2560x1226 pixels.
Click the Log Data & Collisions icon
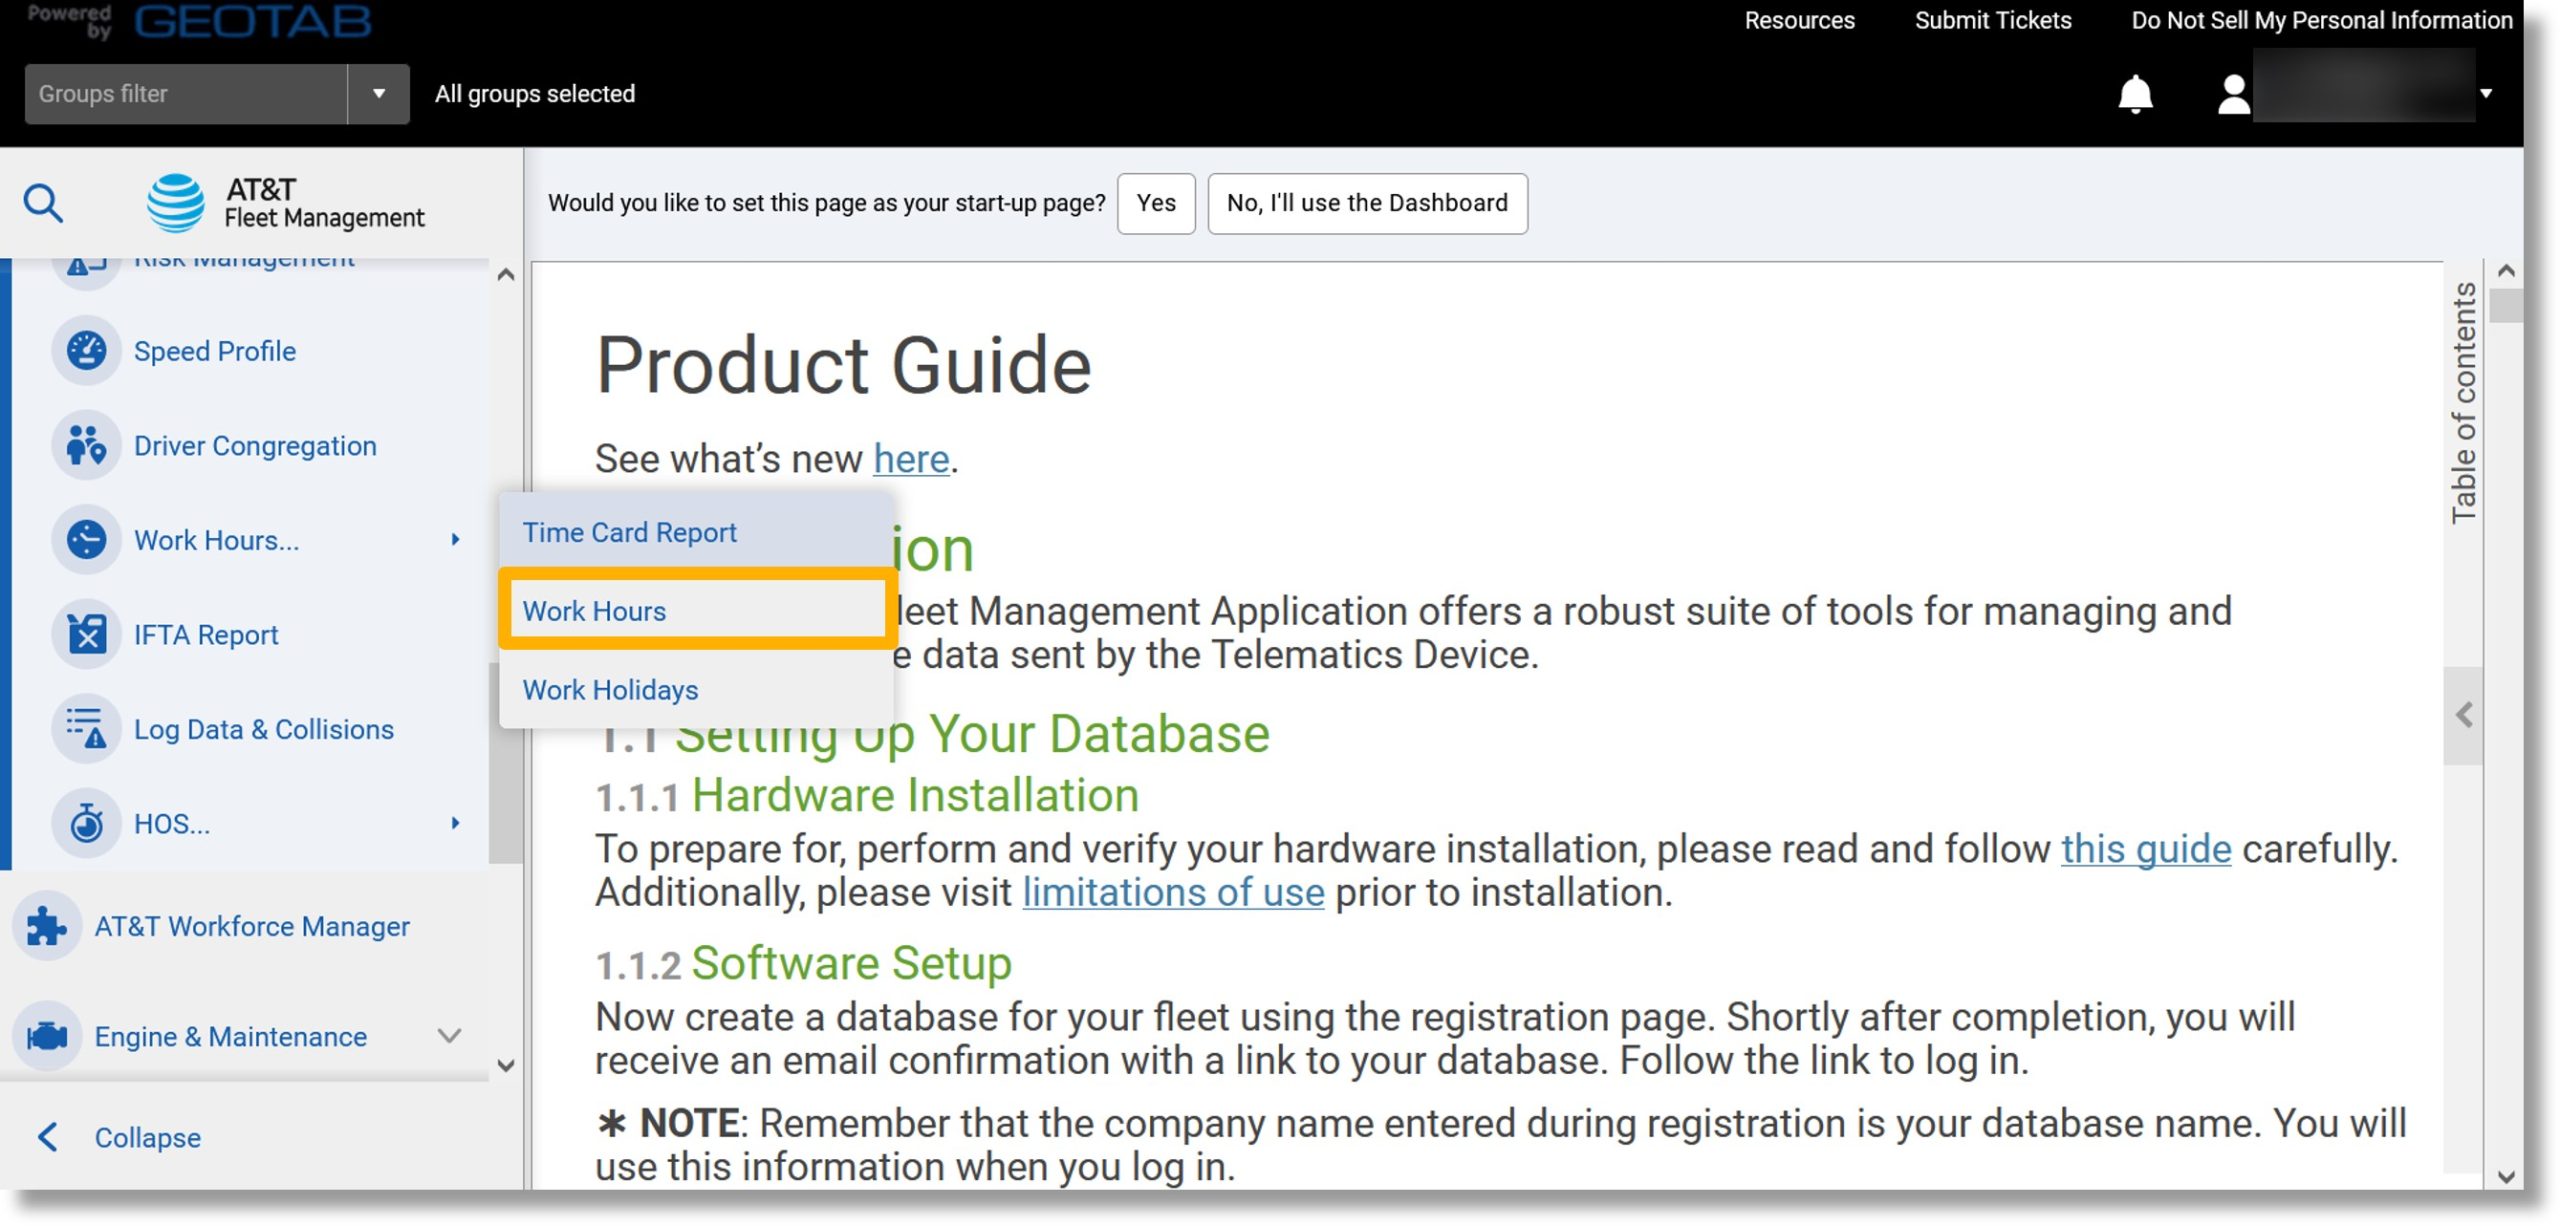click(83, 730)
